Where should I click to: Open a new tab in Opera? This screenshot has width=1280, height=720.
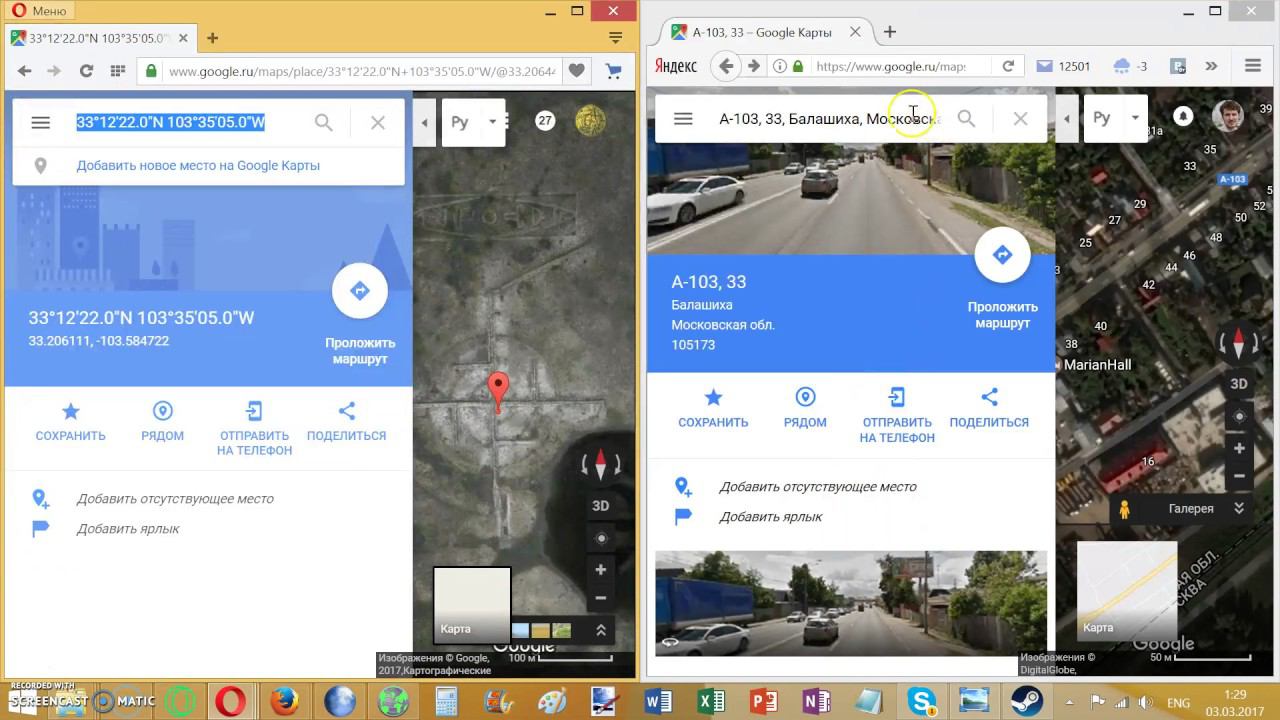tap(212, 38)
